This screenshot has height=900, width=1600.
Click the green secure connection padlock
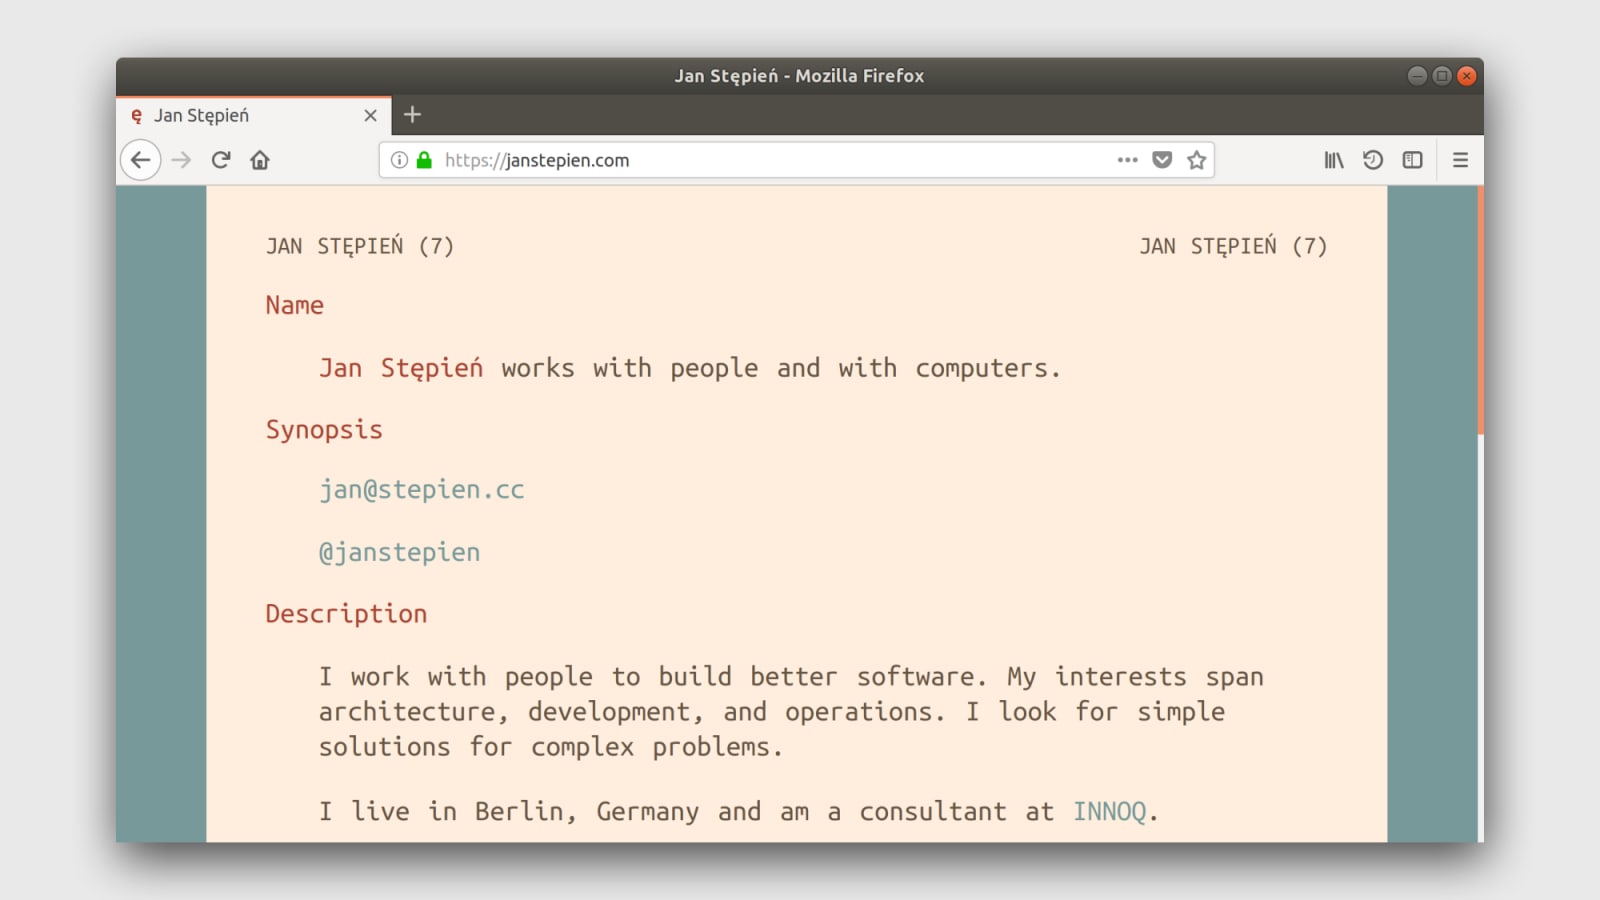point(424,160)
